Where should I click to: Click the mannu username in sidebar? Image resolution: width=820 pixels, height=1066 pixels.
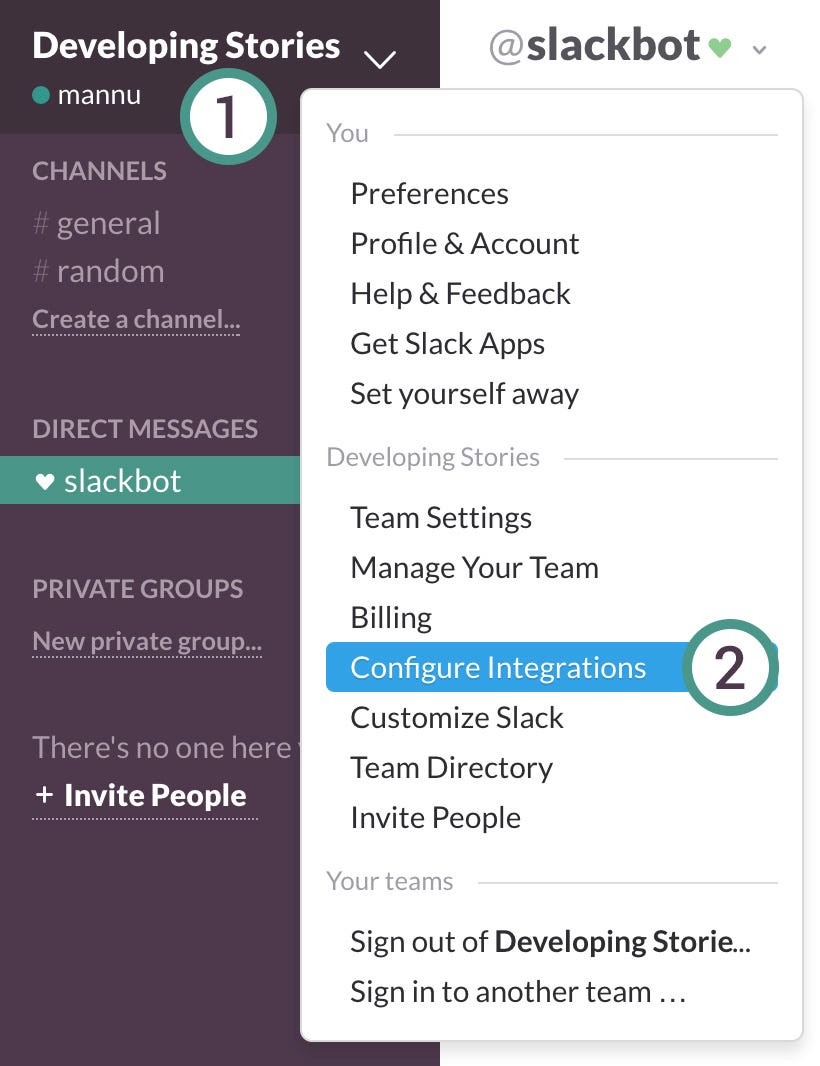point(99,95)
